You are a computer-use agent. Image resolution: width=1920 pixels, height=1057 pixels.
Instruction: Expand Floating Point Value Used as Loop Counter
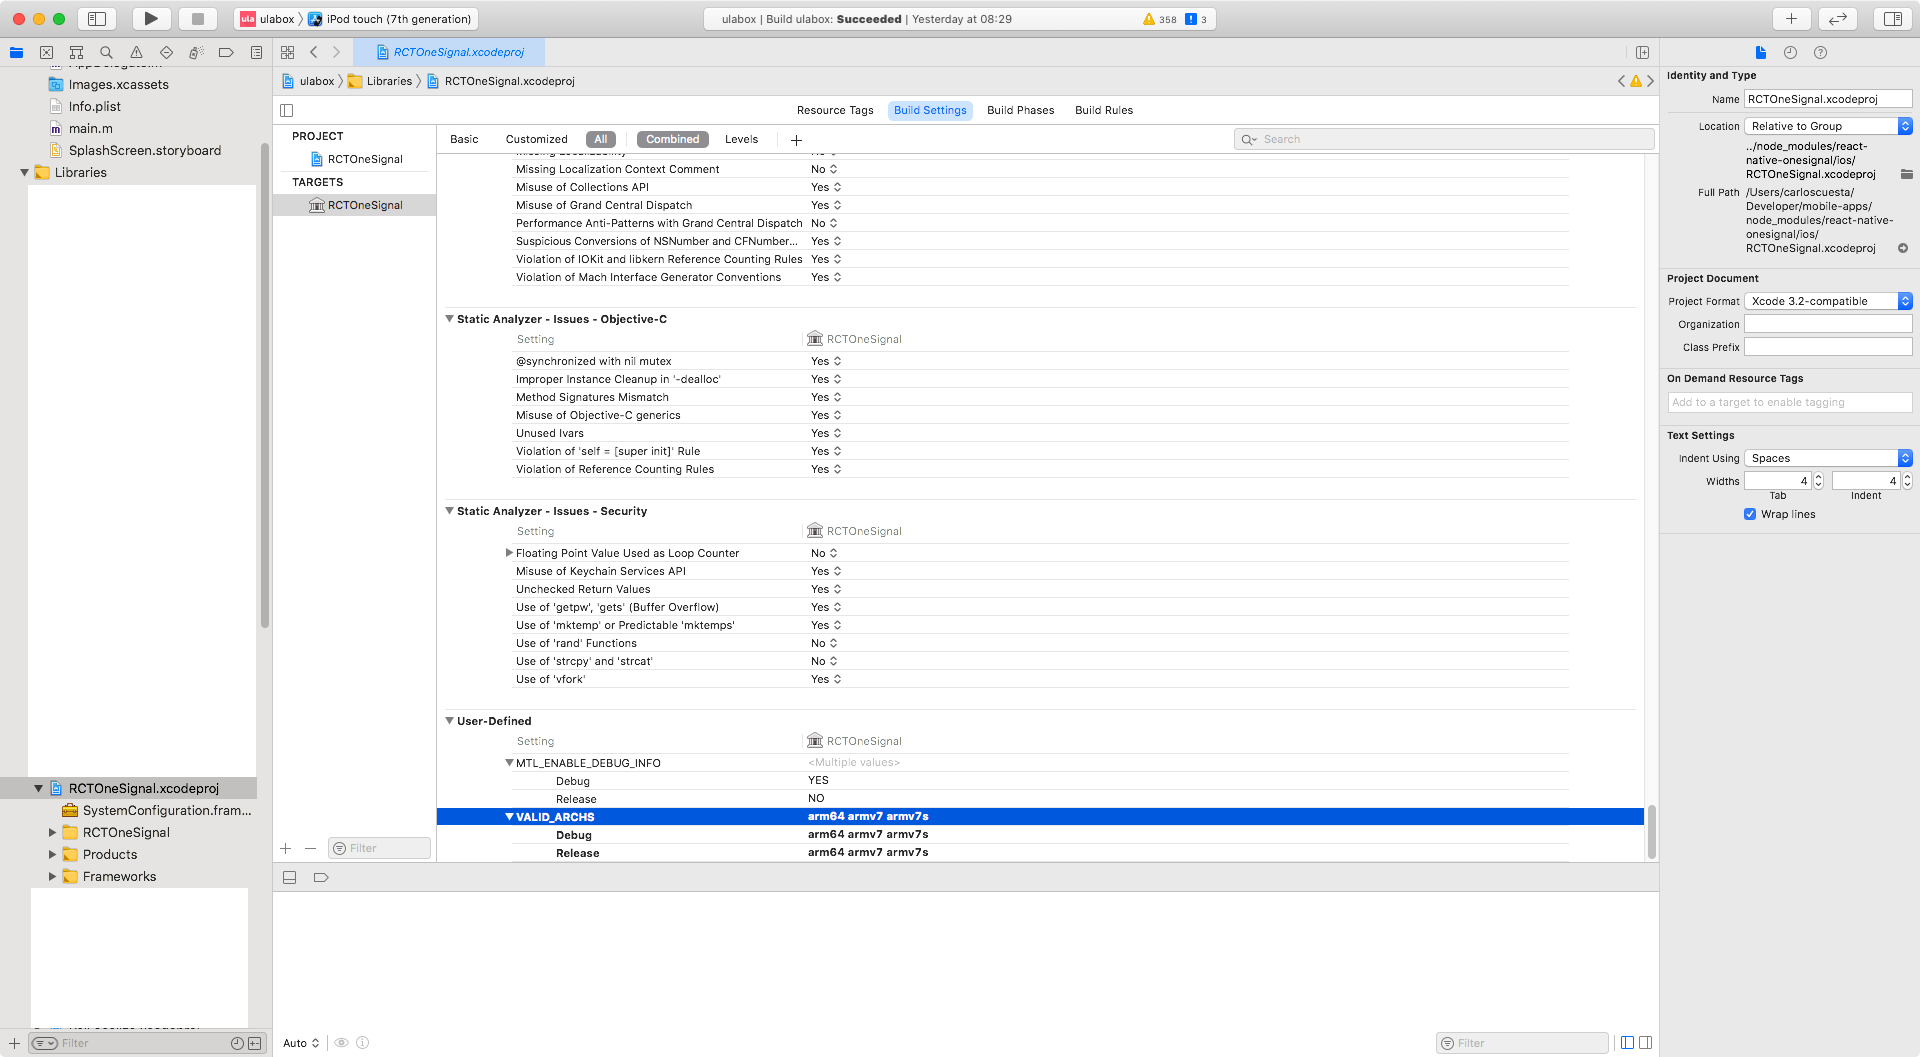tap(509, 553)
